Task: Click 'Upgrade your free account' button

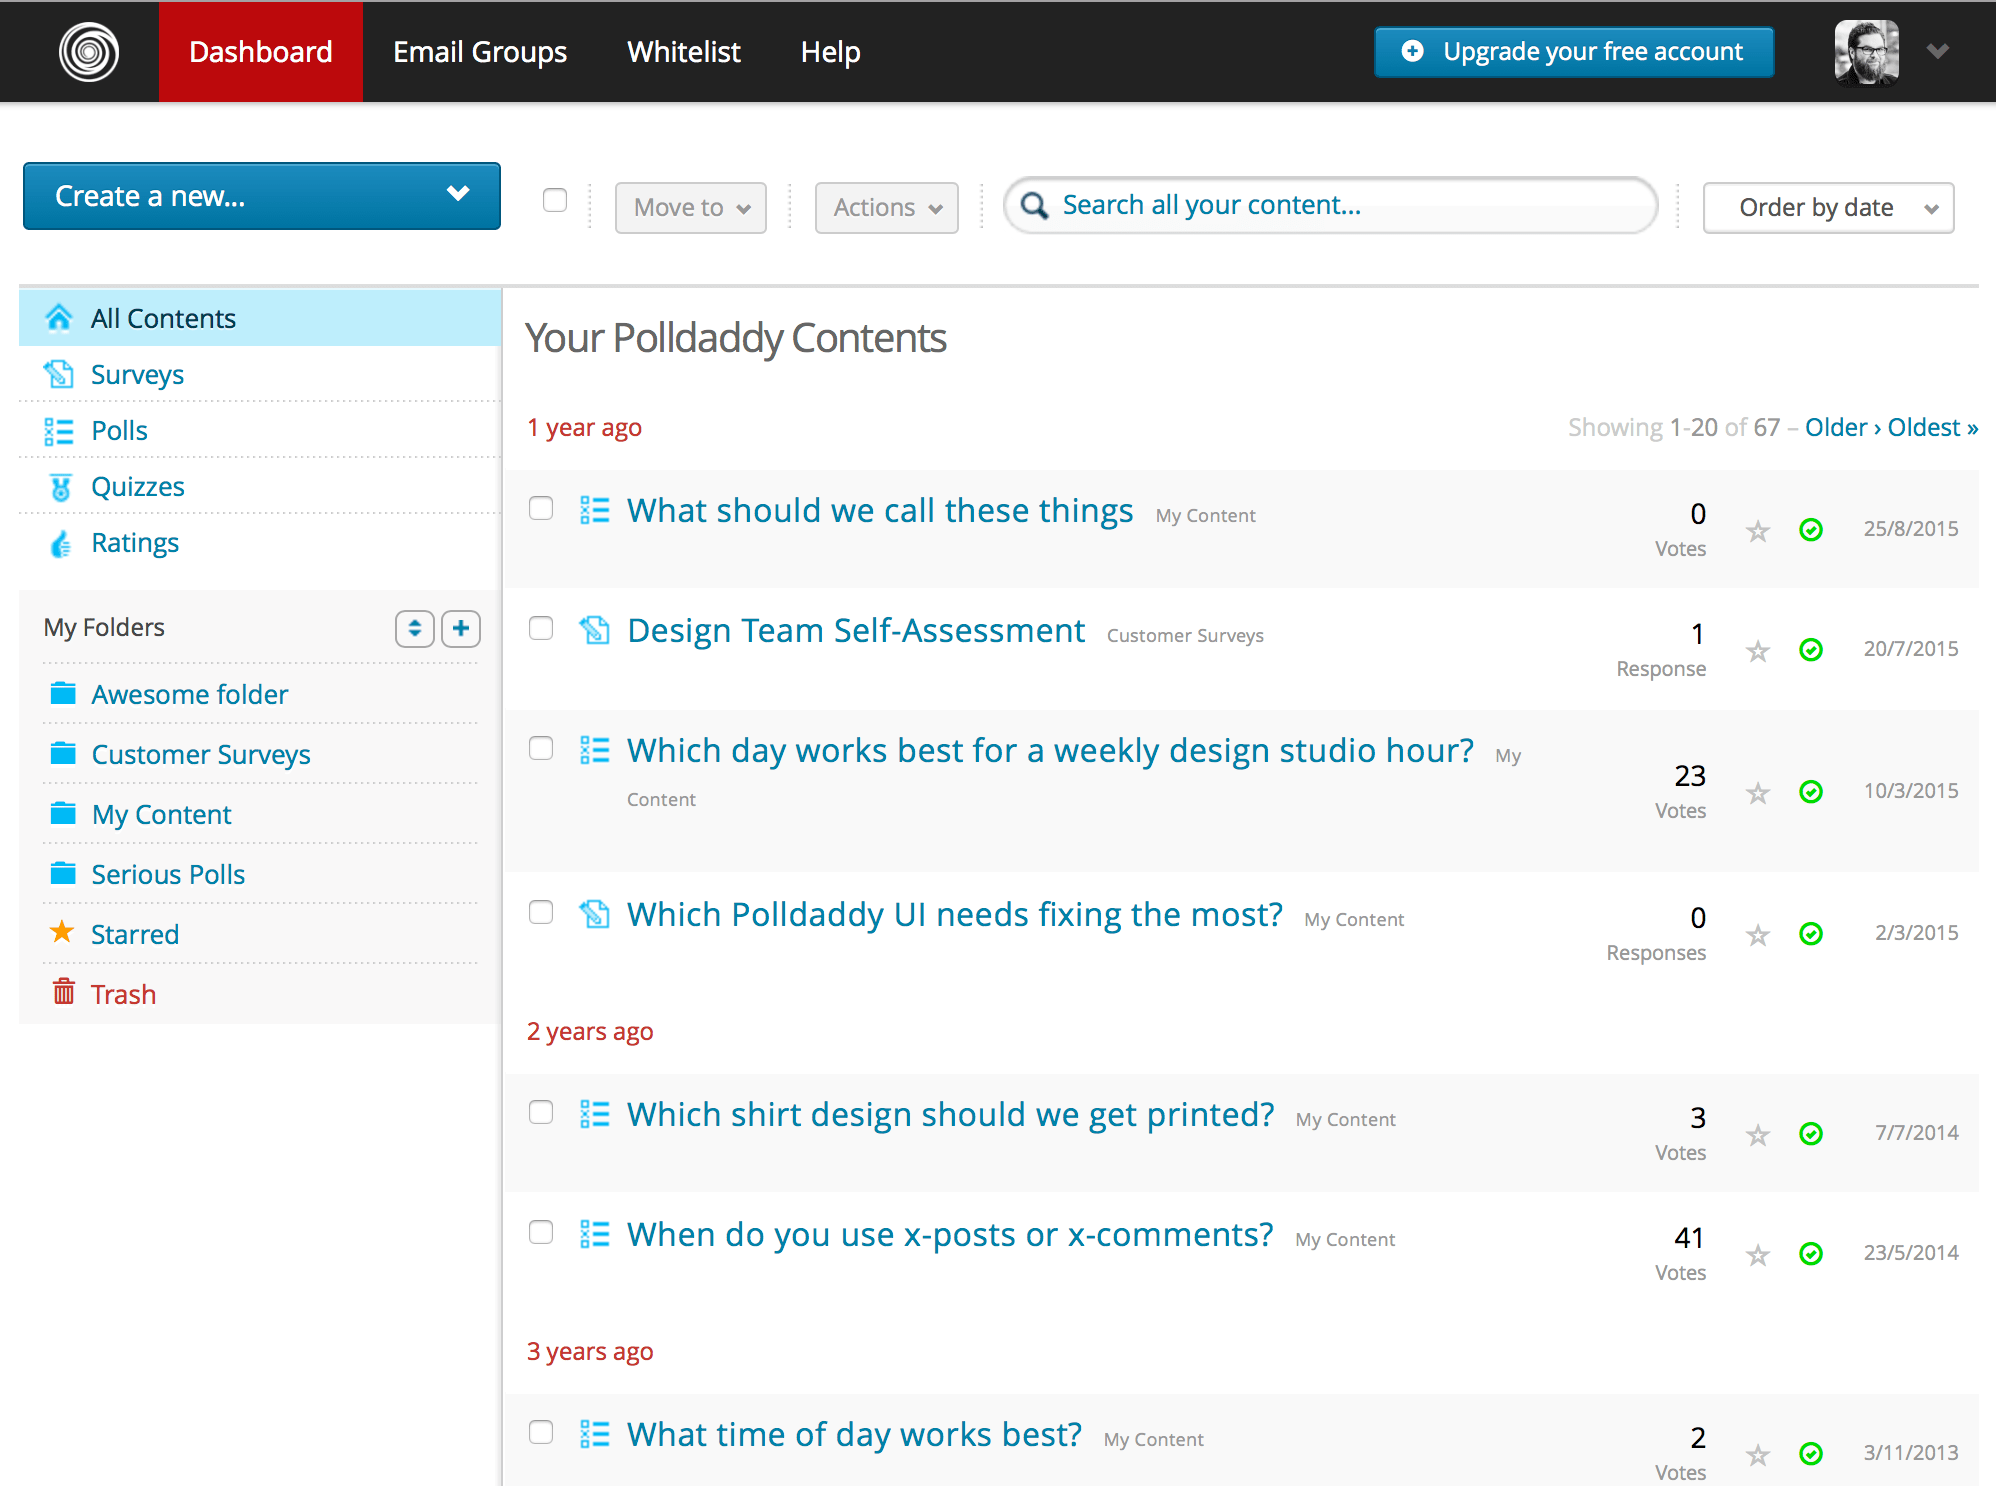Action: pos(1574,52)
